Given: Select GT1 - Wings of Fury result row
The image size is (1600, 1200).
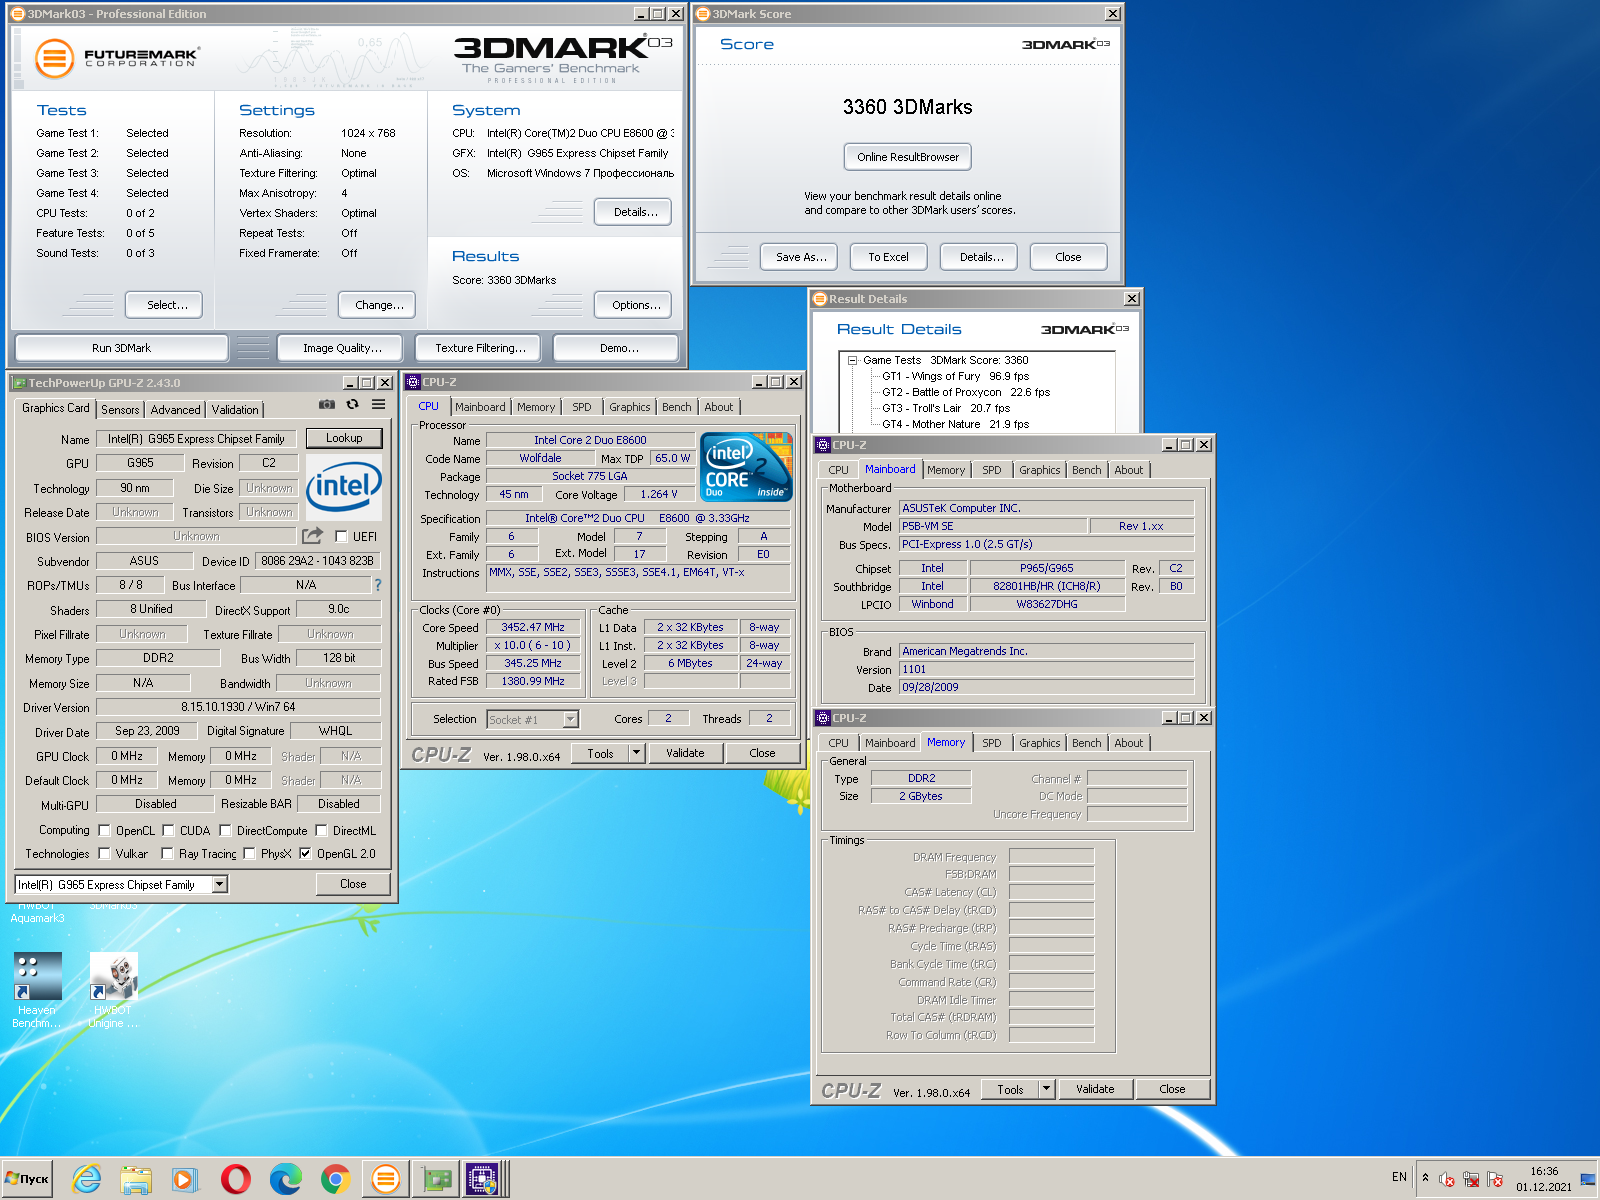Looking at the screenshot, I should coord(955,376).
